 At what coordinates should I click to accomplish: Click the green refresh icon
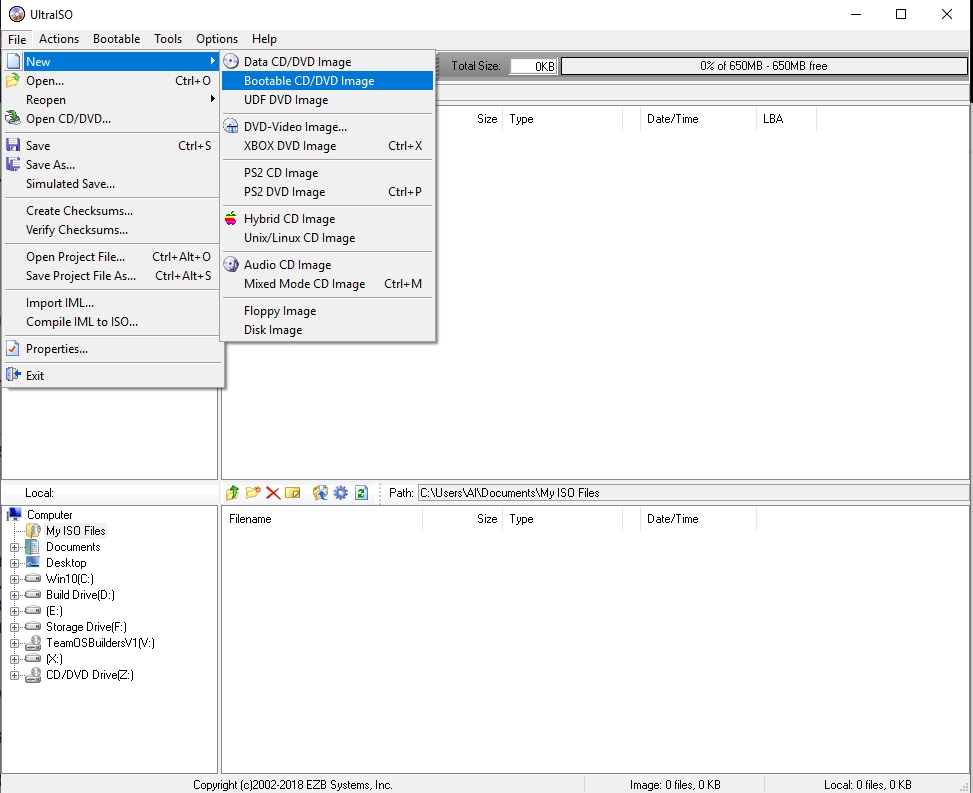[x=361, y=493]
